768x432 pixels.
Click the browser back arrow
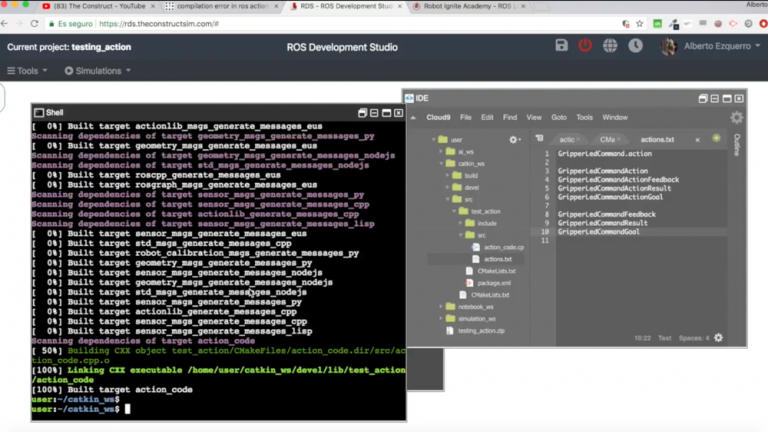click(4, 24)
